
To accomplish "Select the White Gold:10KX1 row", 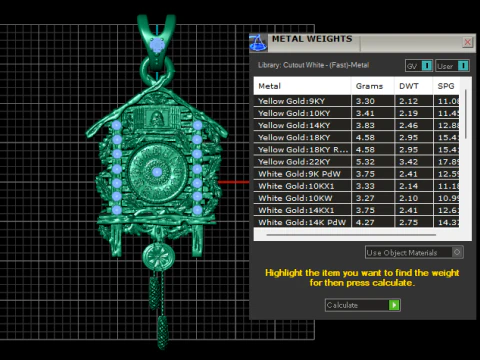I will (x=356, y=186).
